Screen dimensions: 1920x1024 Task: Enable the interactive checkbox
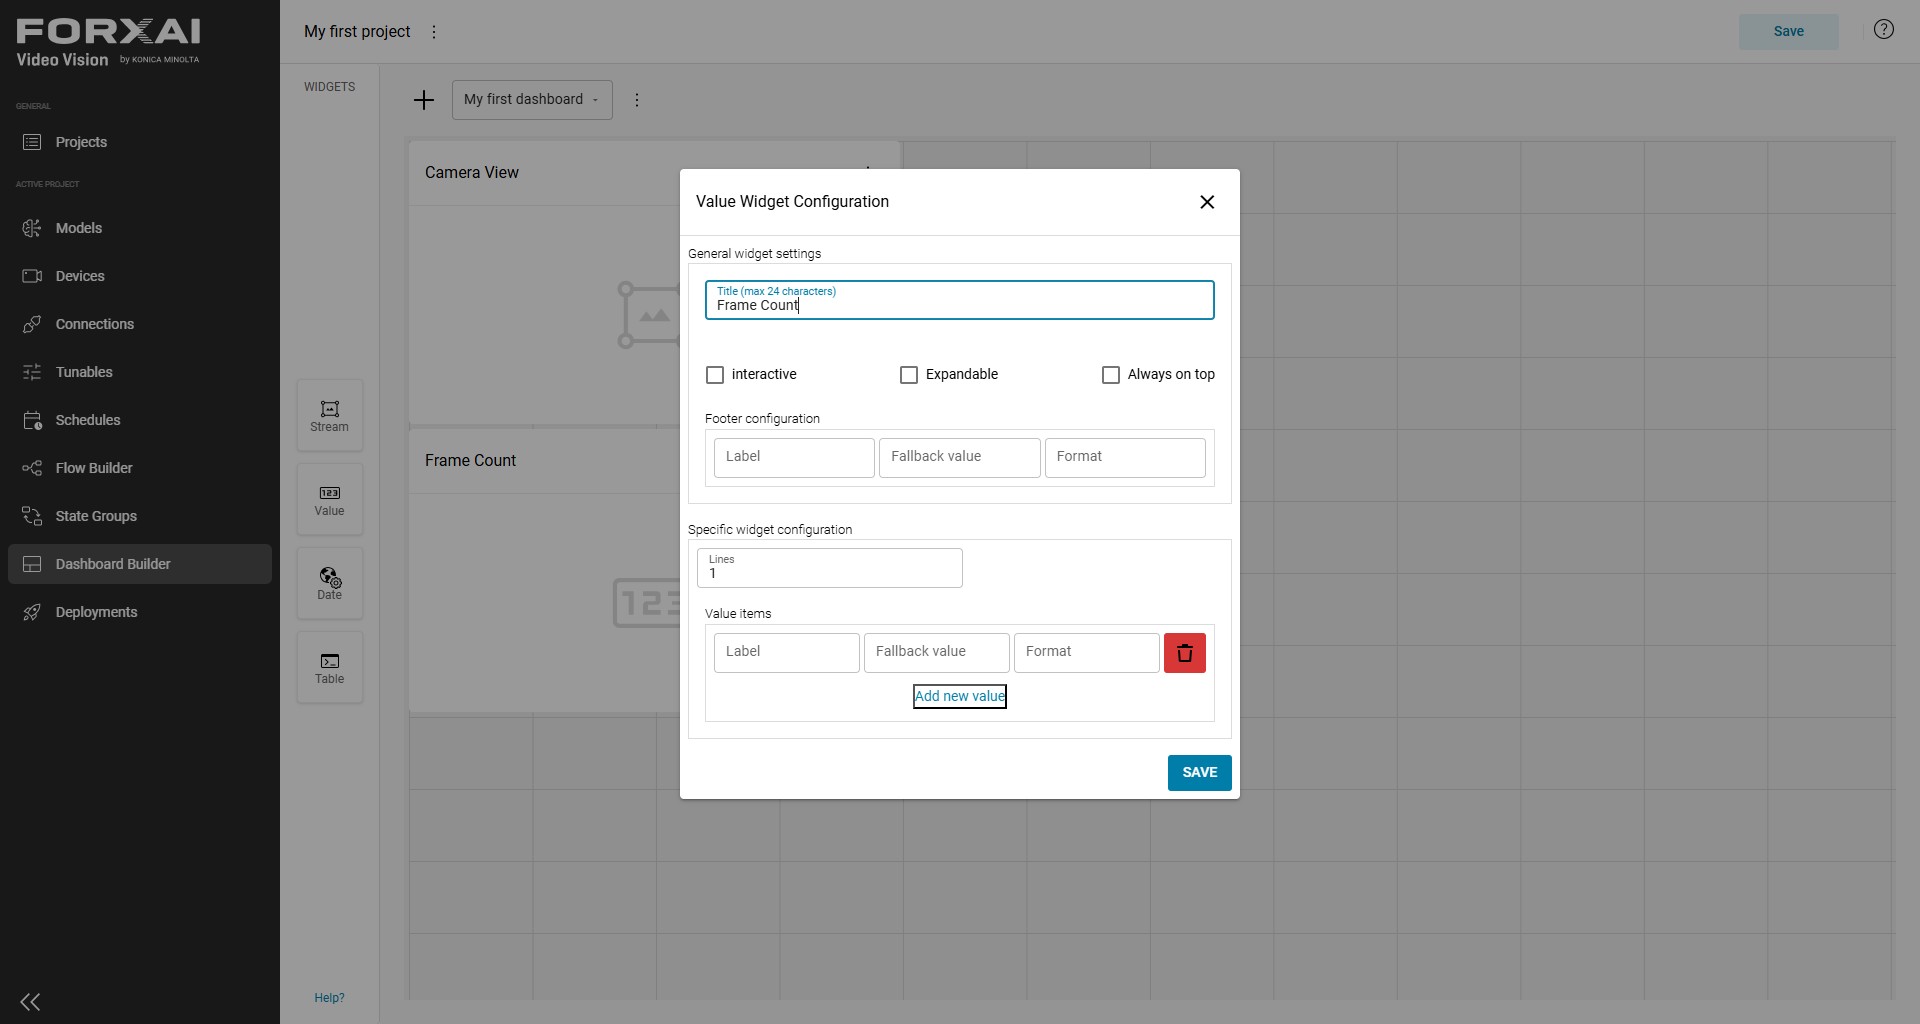pos(715,375)
